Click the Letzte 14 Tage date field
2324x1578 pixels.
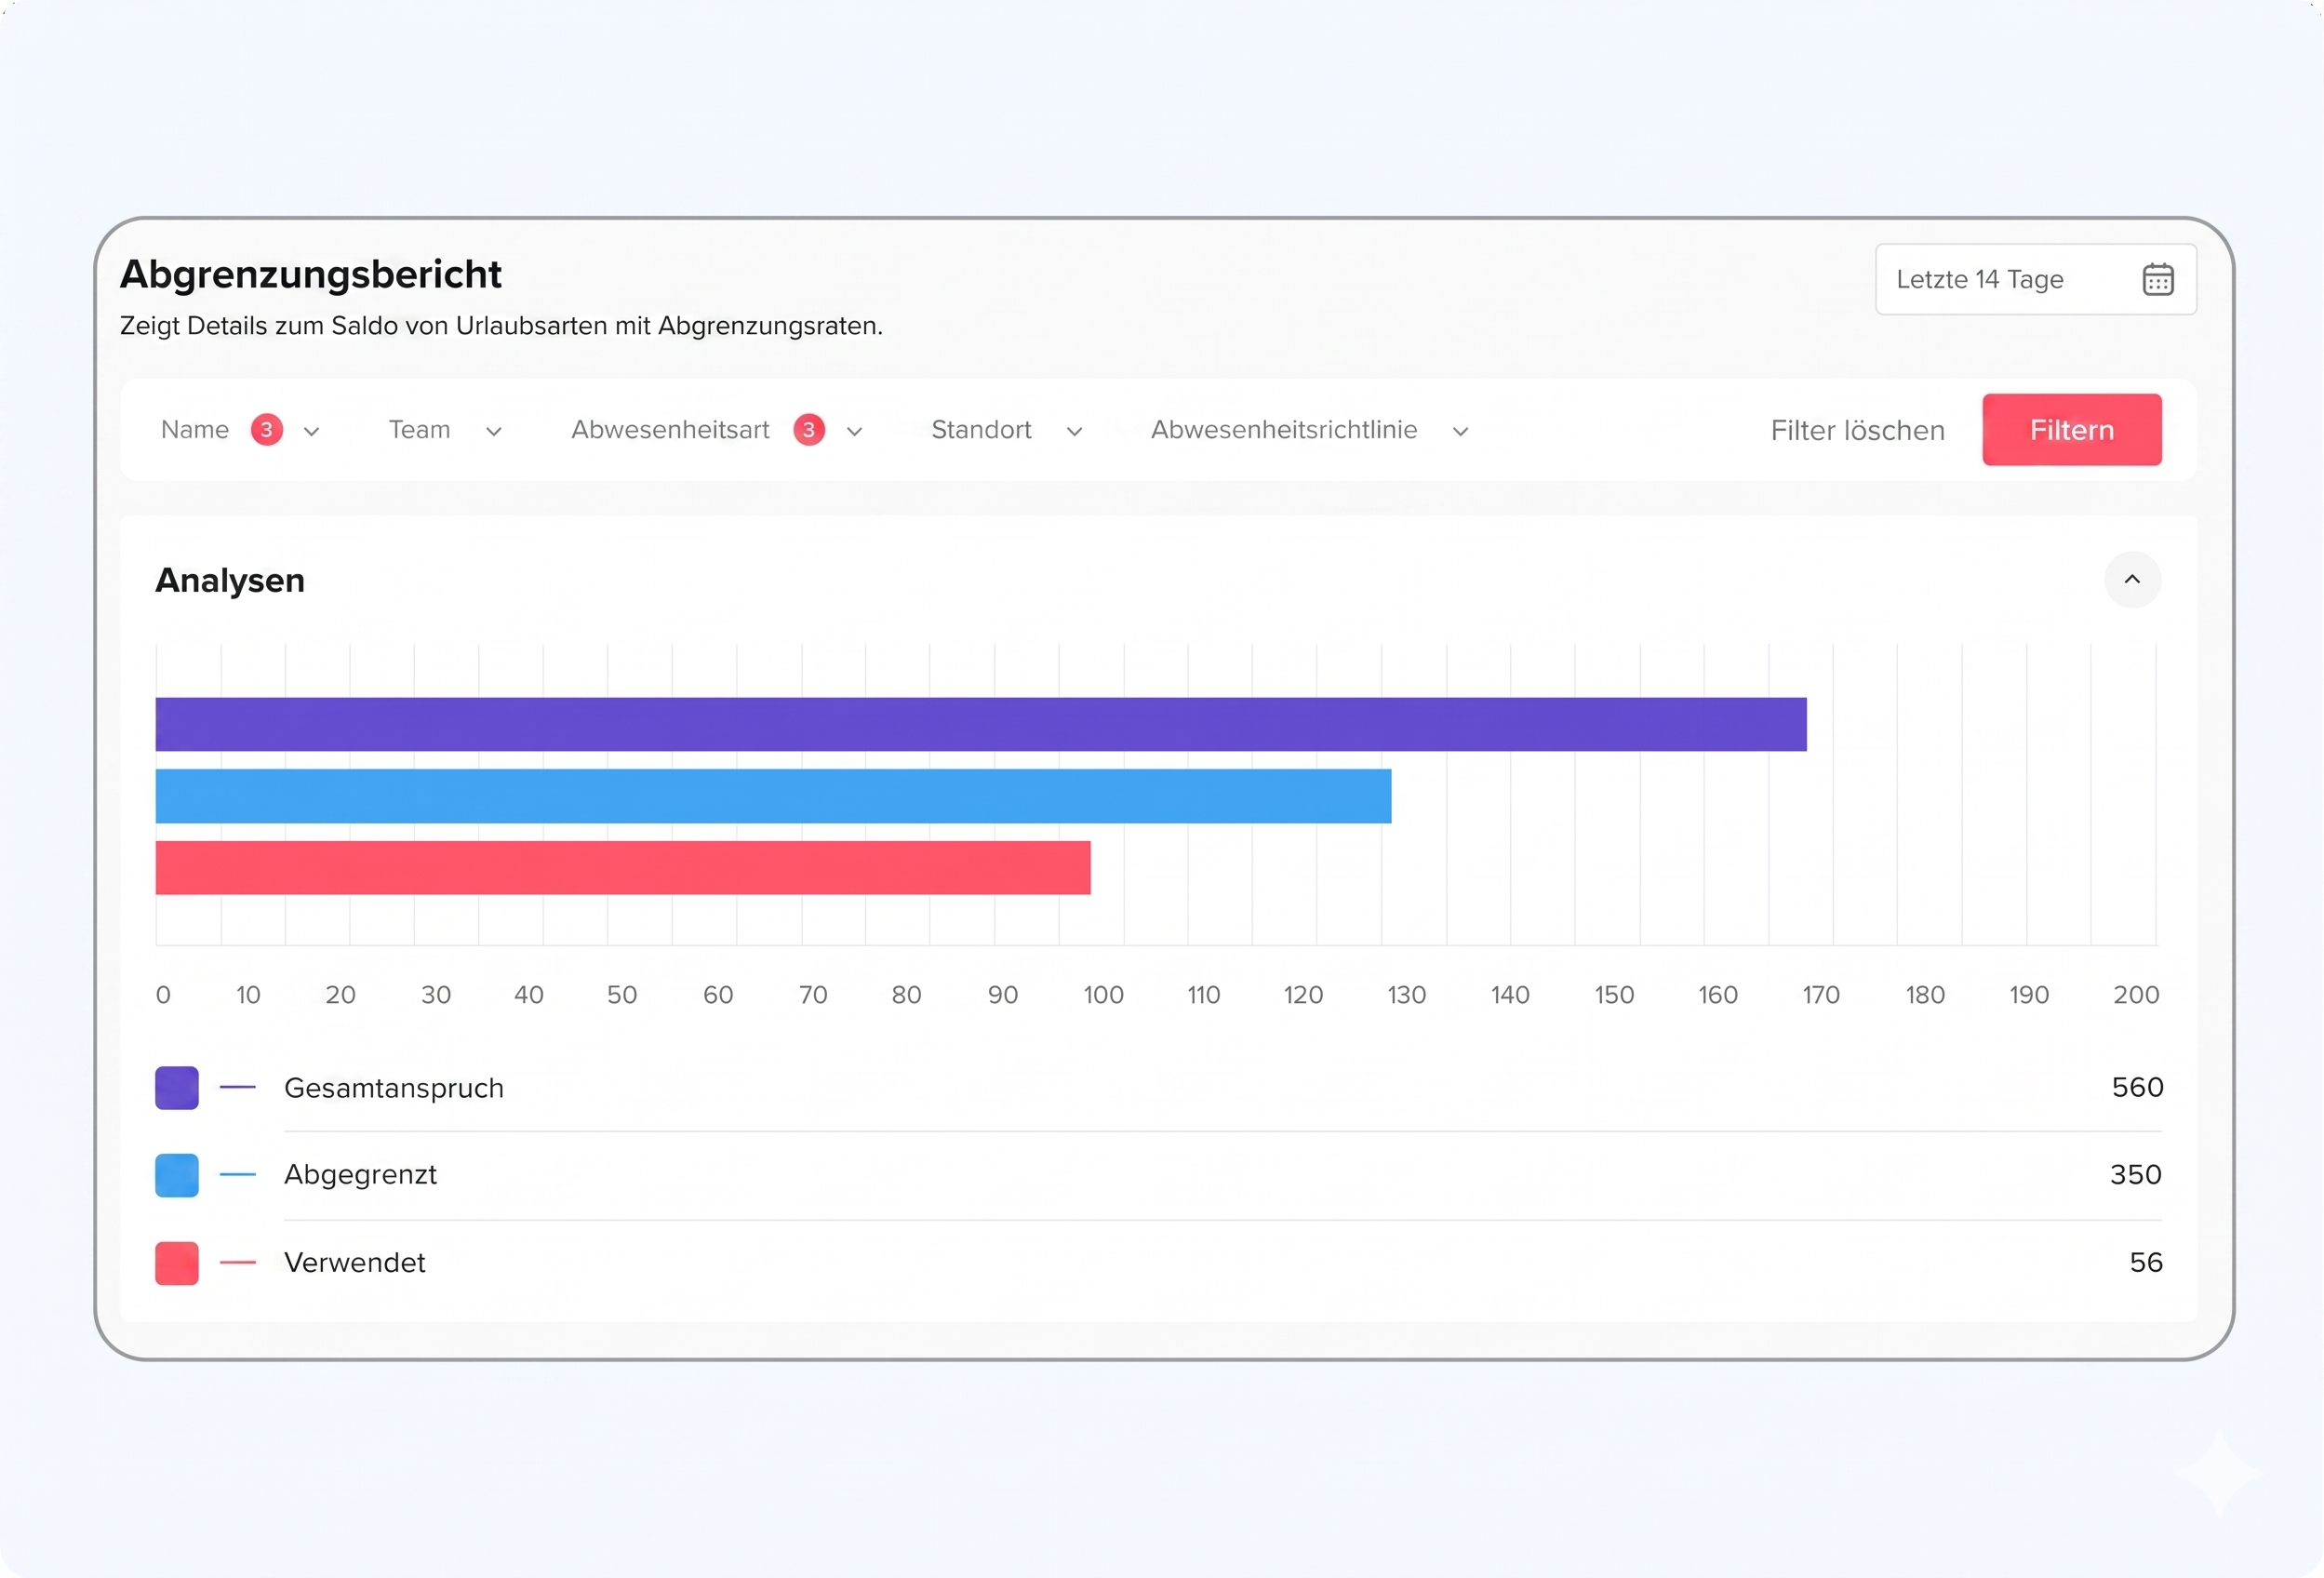1979,280
